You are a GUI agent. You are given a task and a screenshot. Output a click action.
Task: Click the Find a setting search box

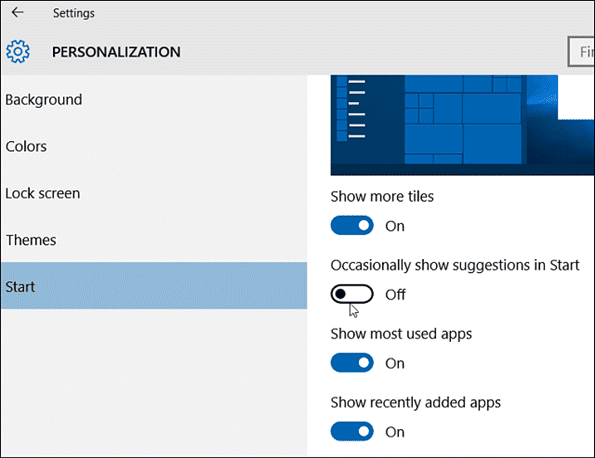click(581, 52)
